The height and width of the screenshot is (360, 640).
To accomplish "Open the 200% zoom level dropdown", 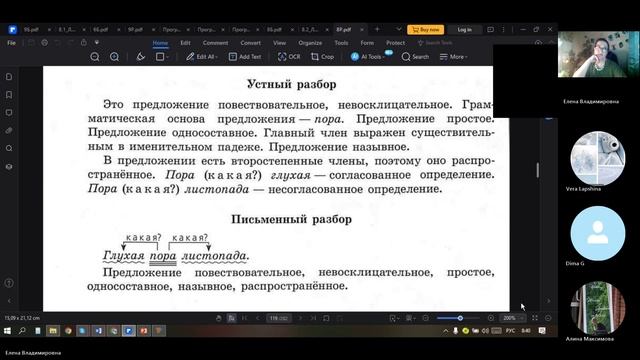I will tap(513, 318).
